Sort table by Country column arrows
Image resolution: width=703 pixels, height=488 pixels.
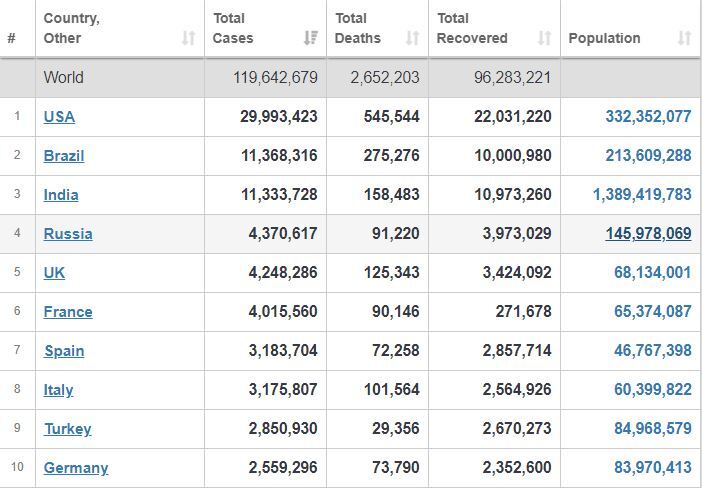click(x=188, y=38)
